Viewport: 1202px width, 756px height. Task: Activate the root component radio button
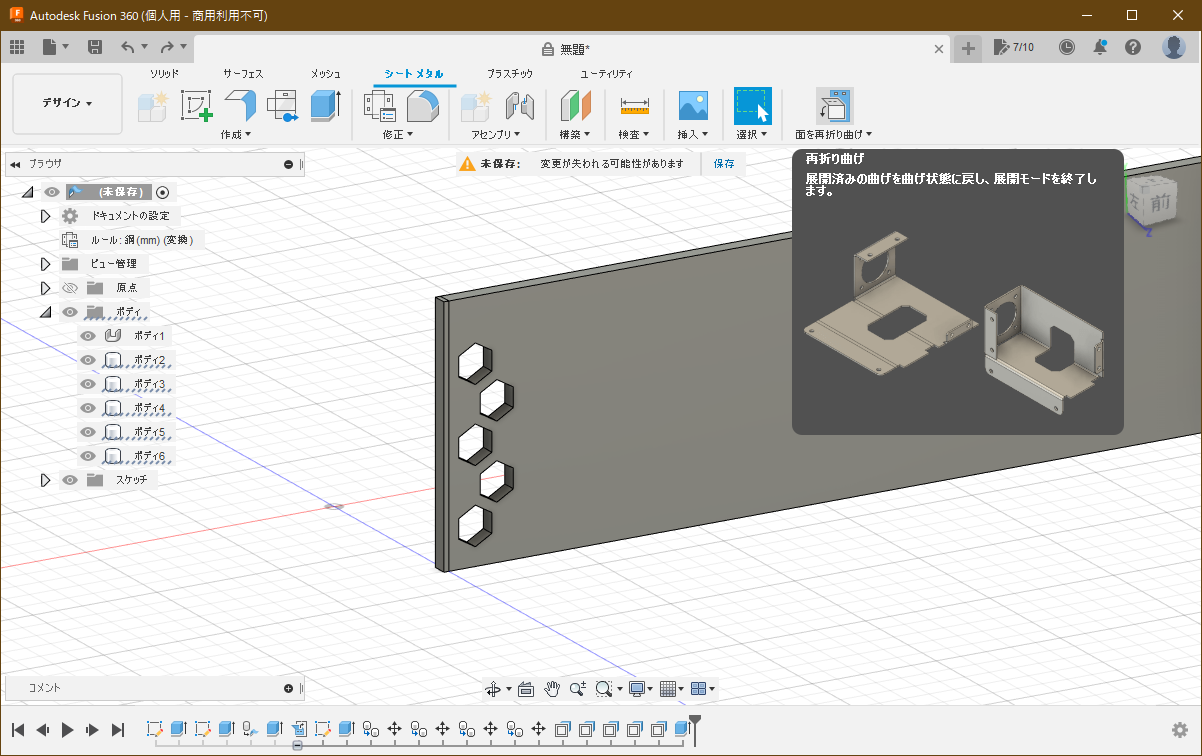163,192
